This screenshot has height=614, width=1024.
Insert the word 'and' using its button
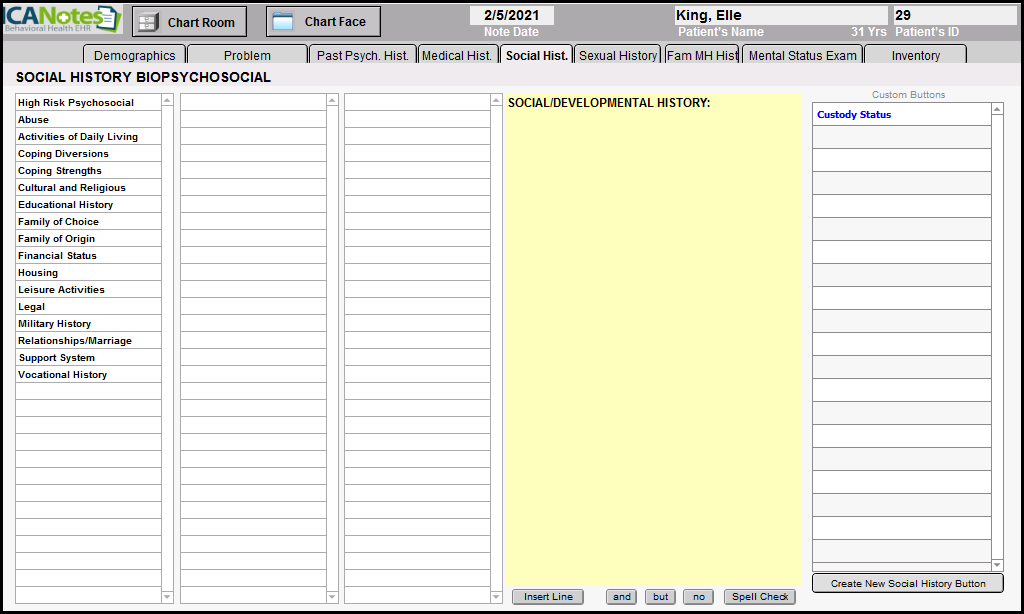coord(621,597)
